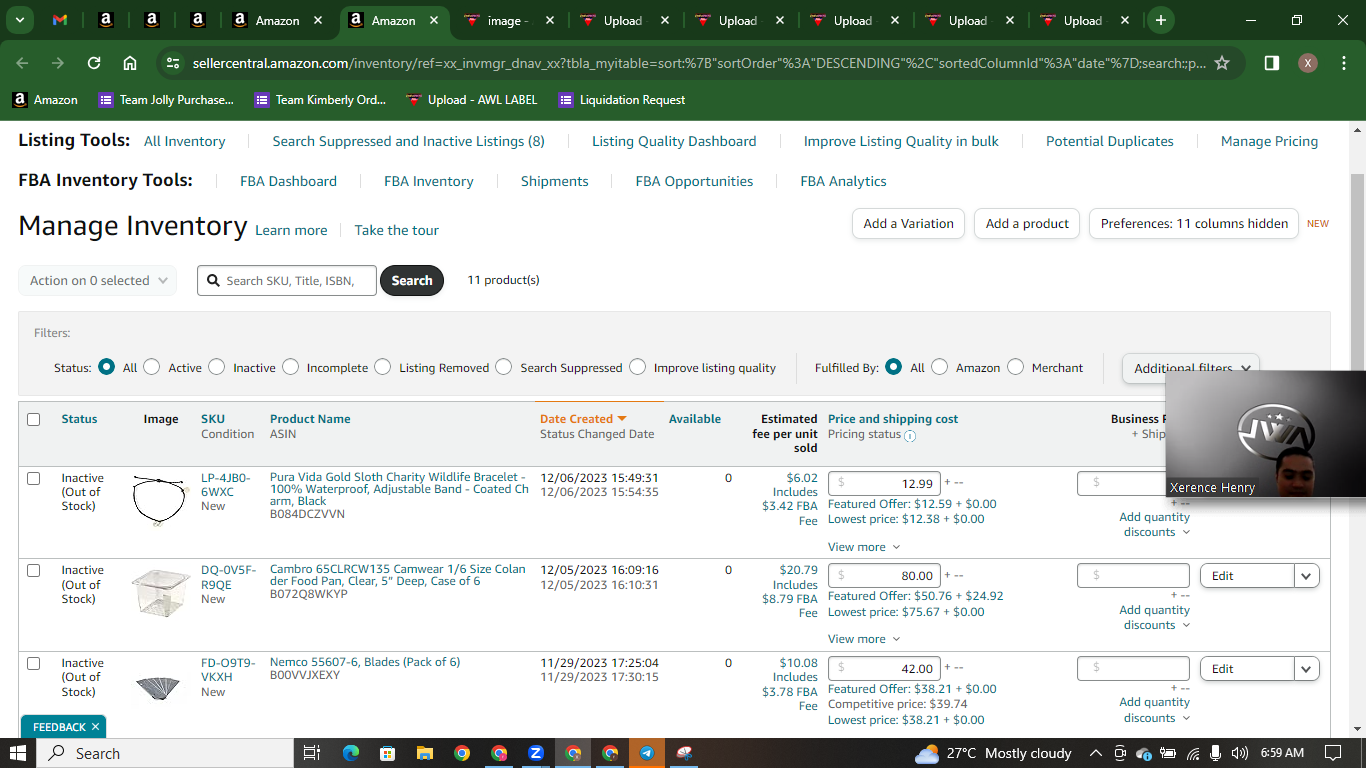Select the Active status radio button
Viewport: 1366px width, 768px height.
click(x=152, y=367)
